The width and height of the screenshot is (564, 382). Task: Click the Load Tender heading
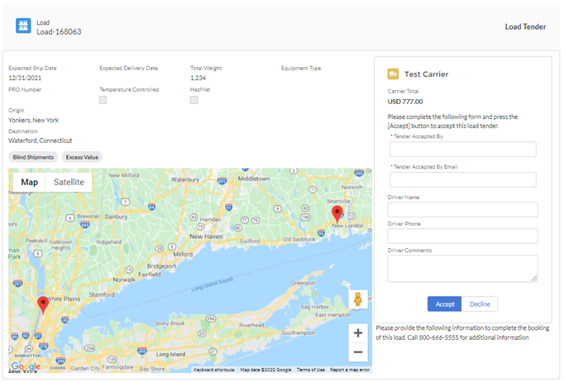[525, 27]
